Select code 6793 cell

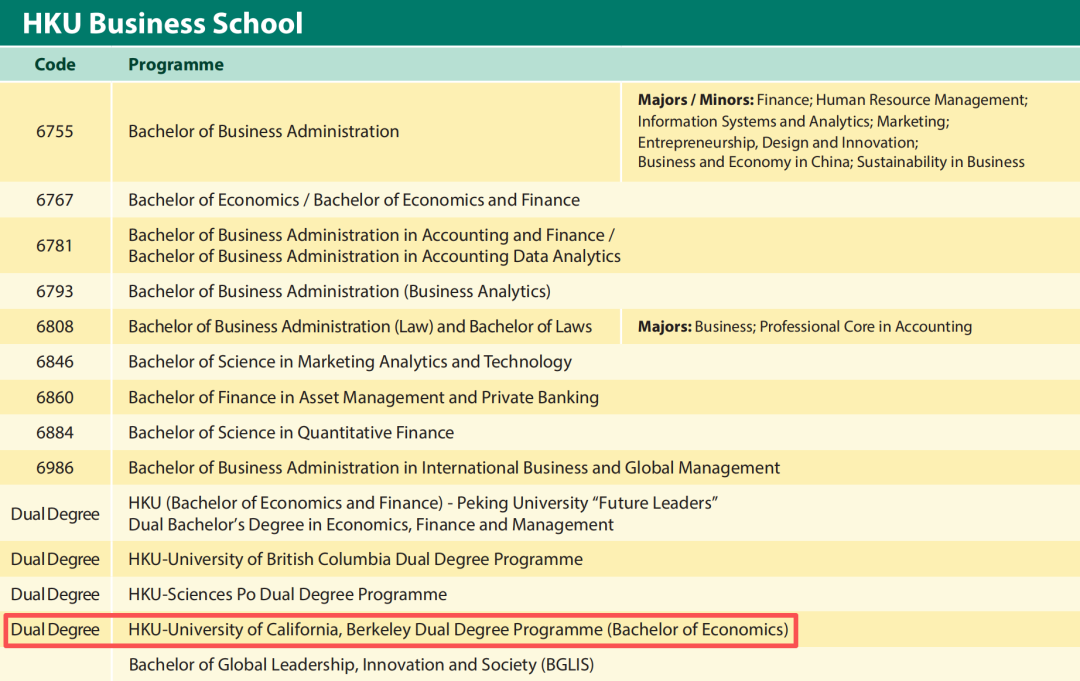[x=55, y=291]
